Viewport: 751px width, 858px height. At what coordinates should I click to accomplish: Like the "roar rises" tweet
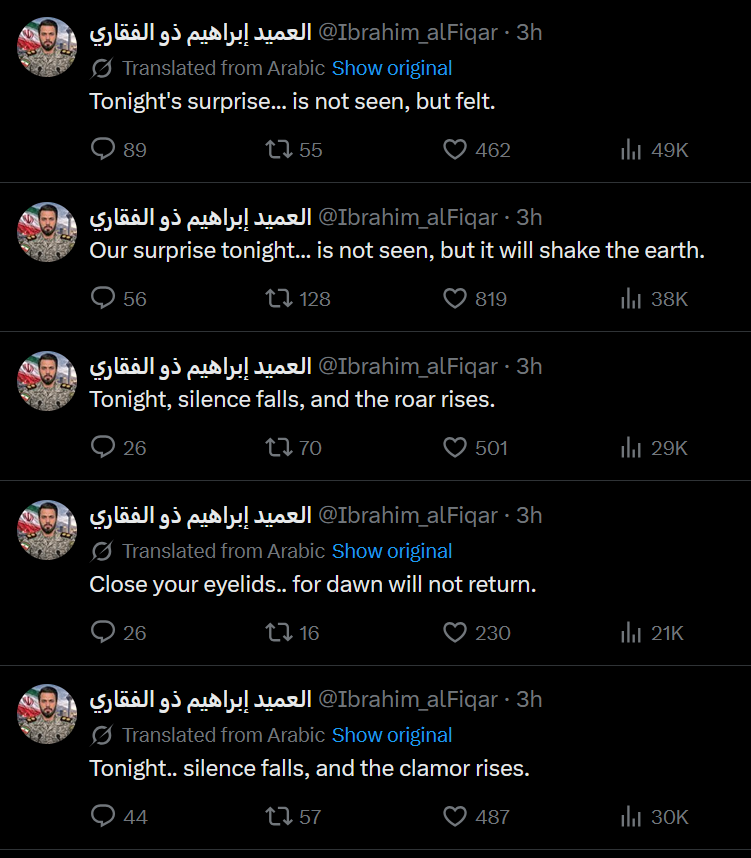click(x=455, y=448)
